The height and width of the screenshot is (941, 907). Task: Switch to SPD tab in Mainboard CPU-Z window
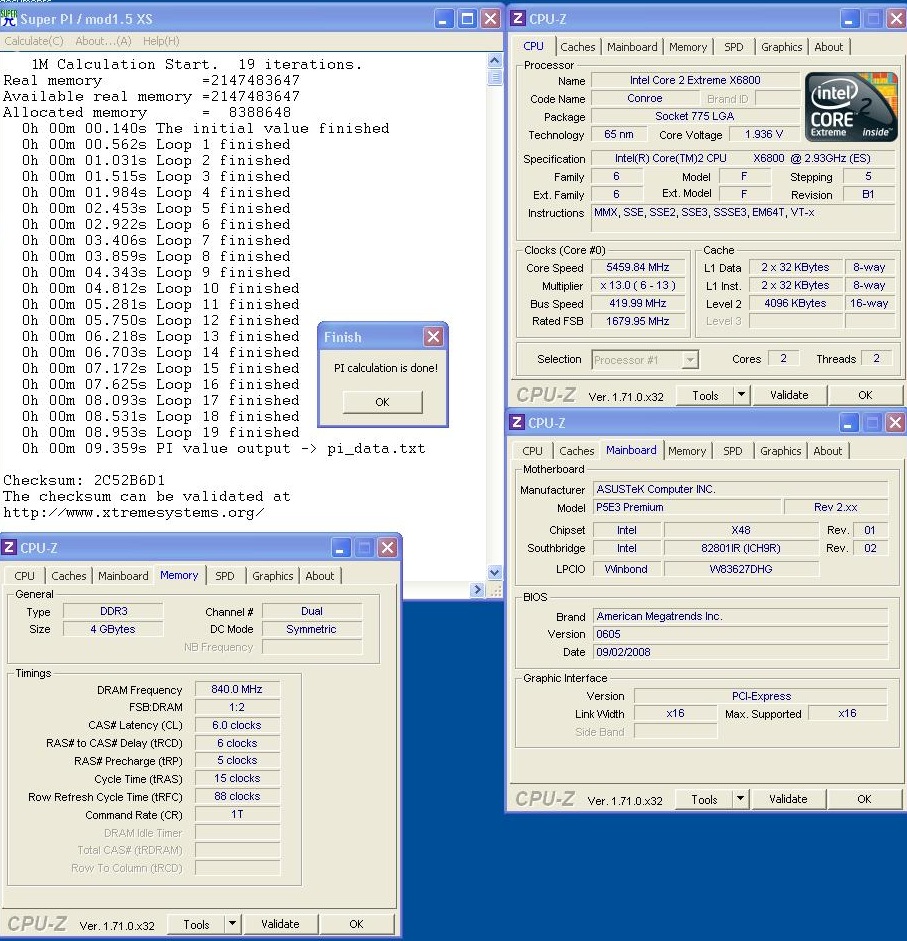pos(732,451)
